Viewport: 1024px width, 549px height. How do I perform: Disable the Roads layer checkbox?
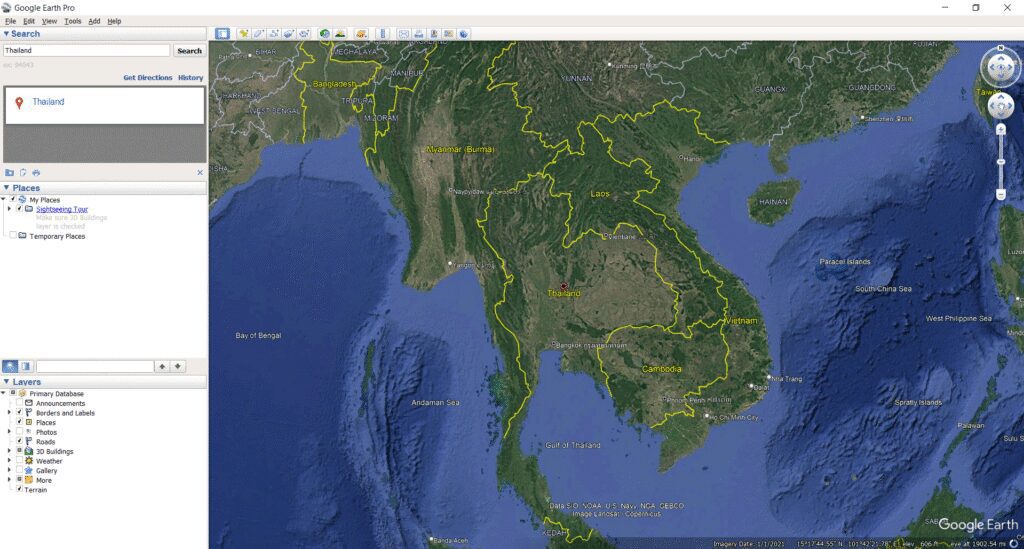pos(20,441)
